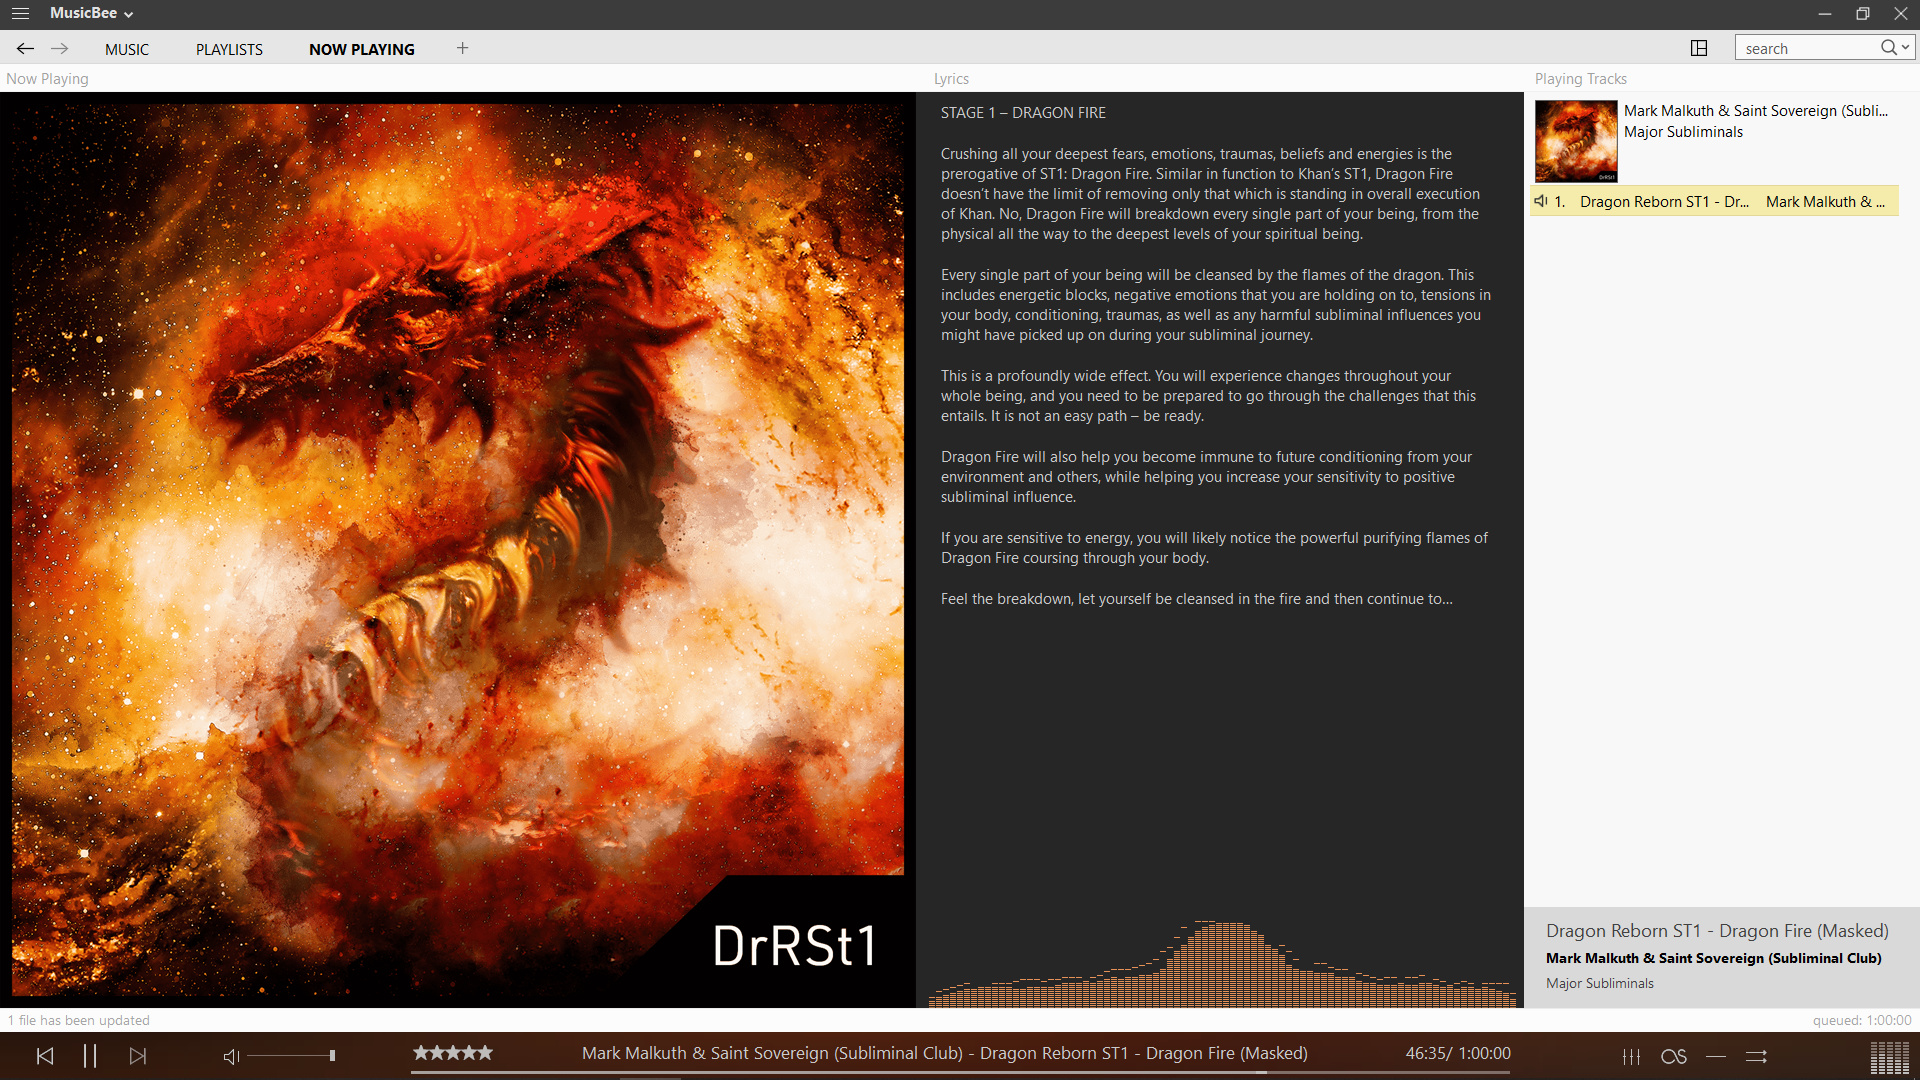Screen dimensions: 1920x1080
Task: Expand the MusicBee title dropdown
Action: [128, 14]
